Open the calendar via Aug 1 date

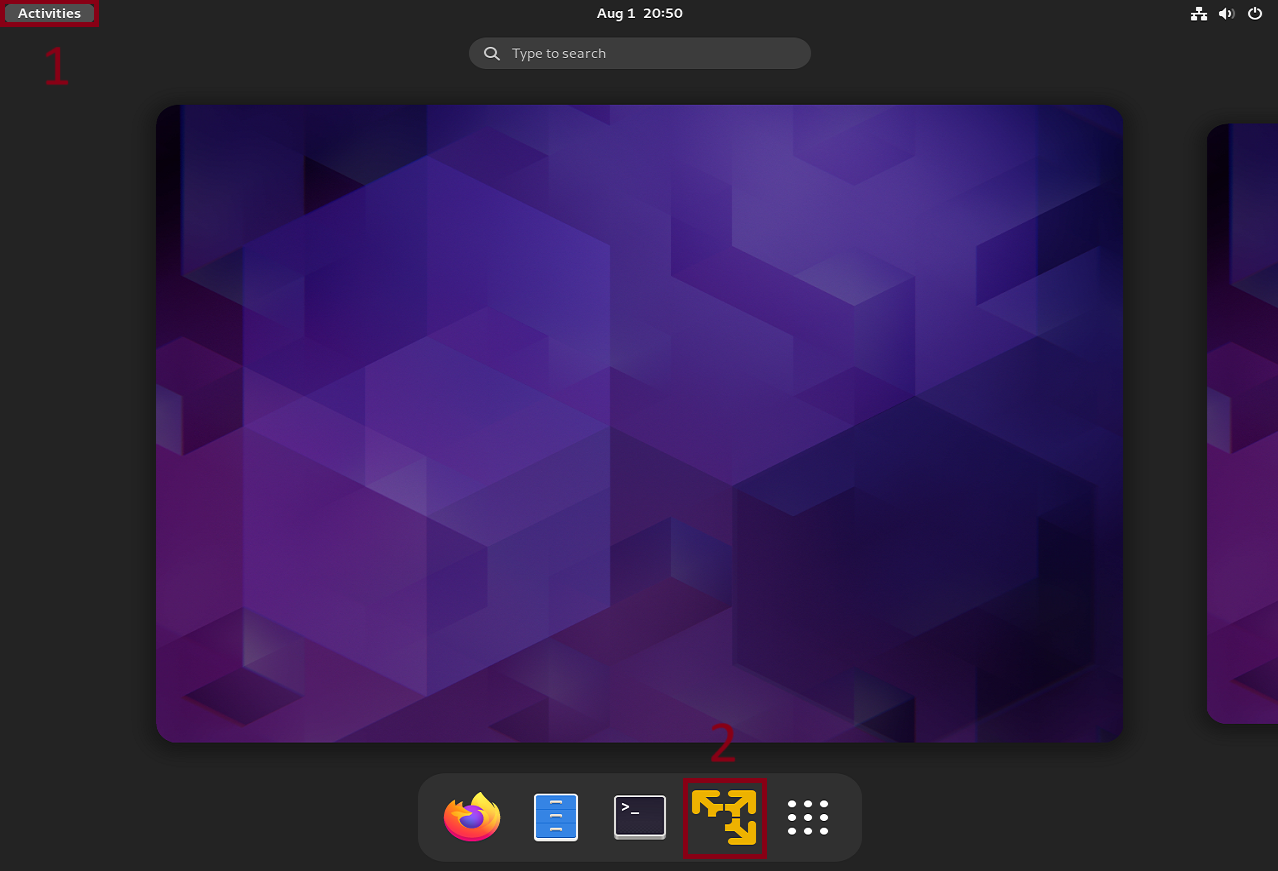(x=616, y=14)
